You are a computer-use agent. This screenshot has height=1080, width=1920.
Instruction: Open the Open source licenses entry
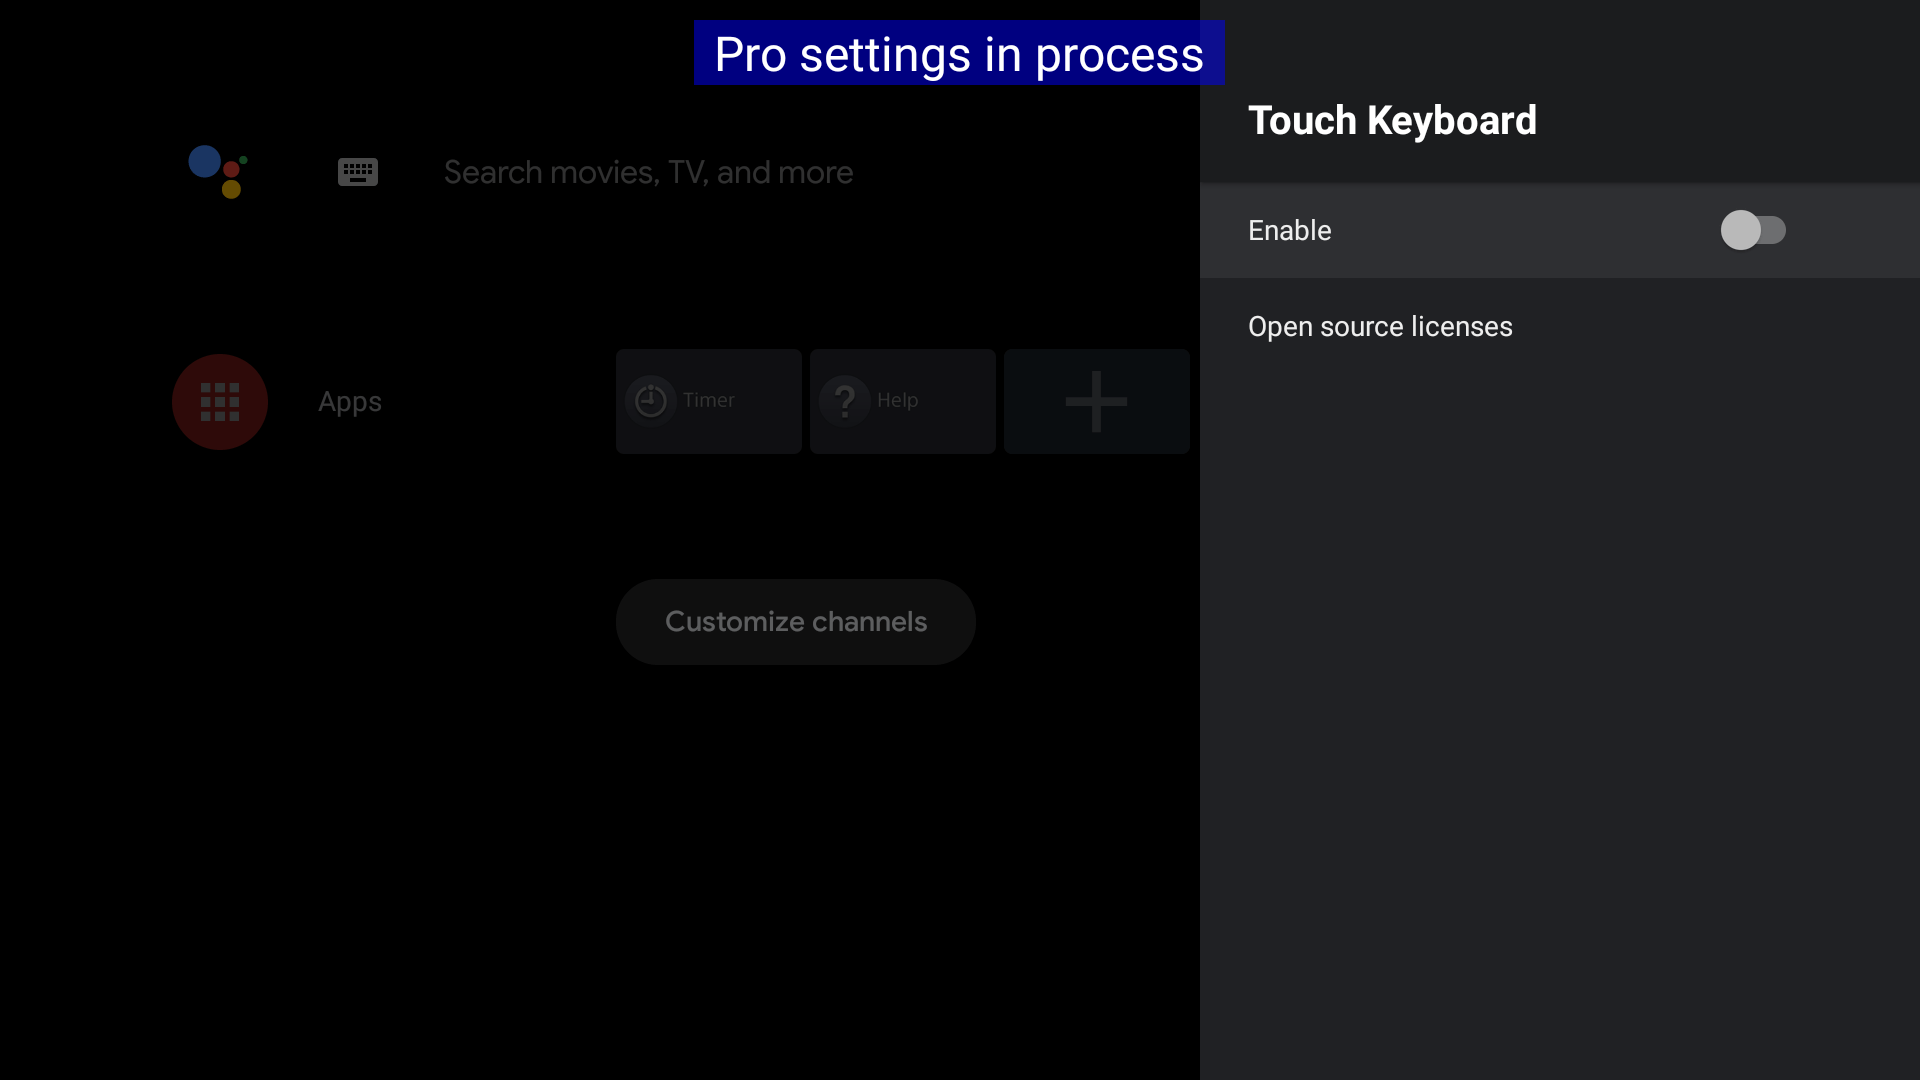tap(1380, 327)
